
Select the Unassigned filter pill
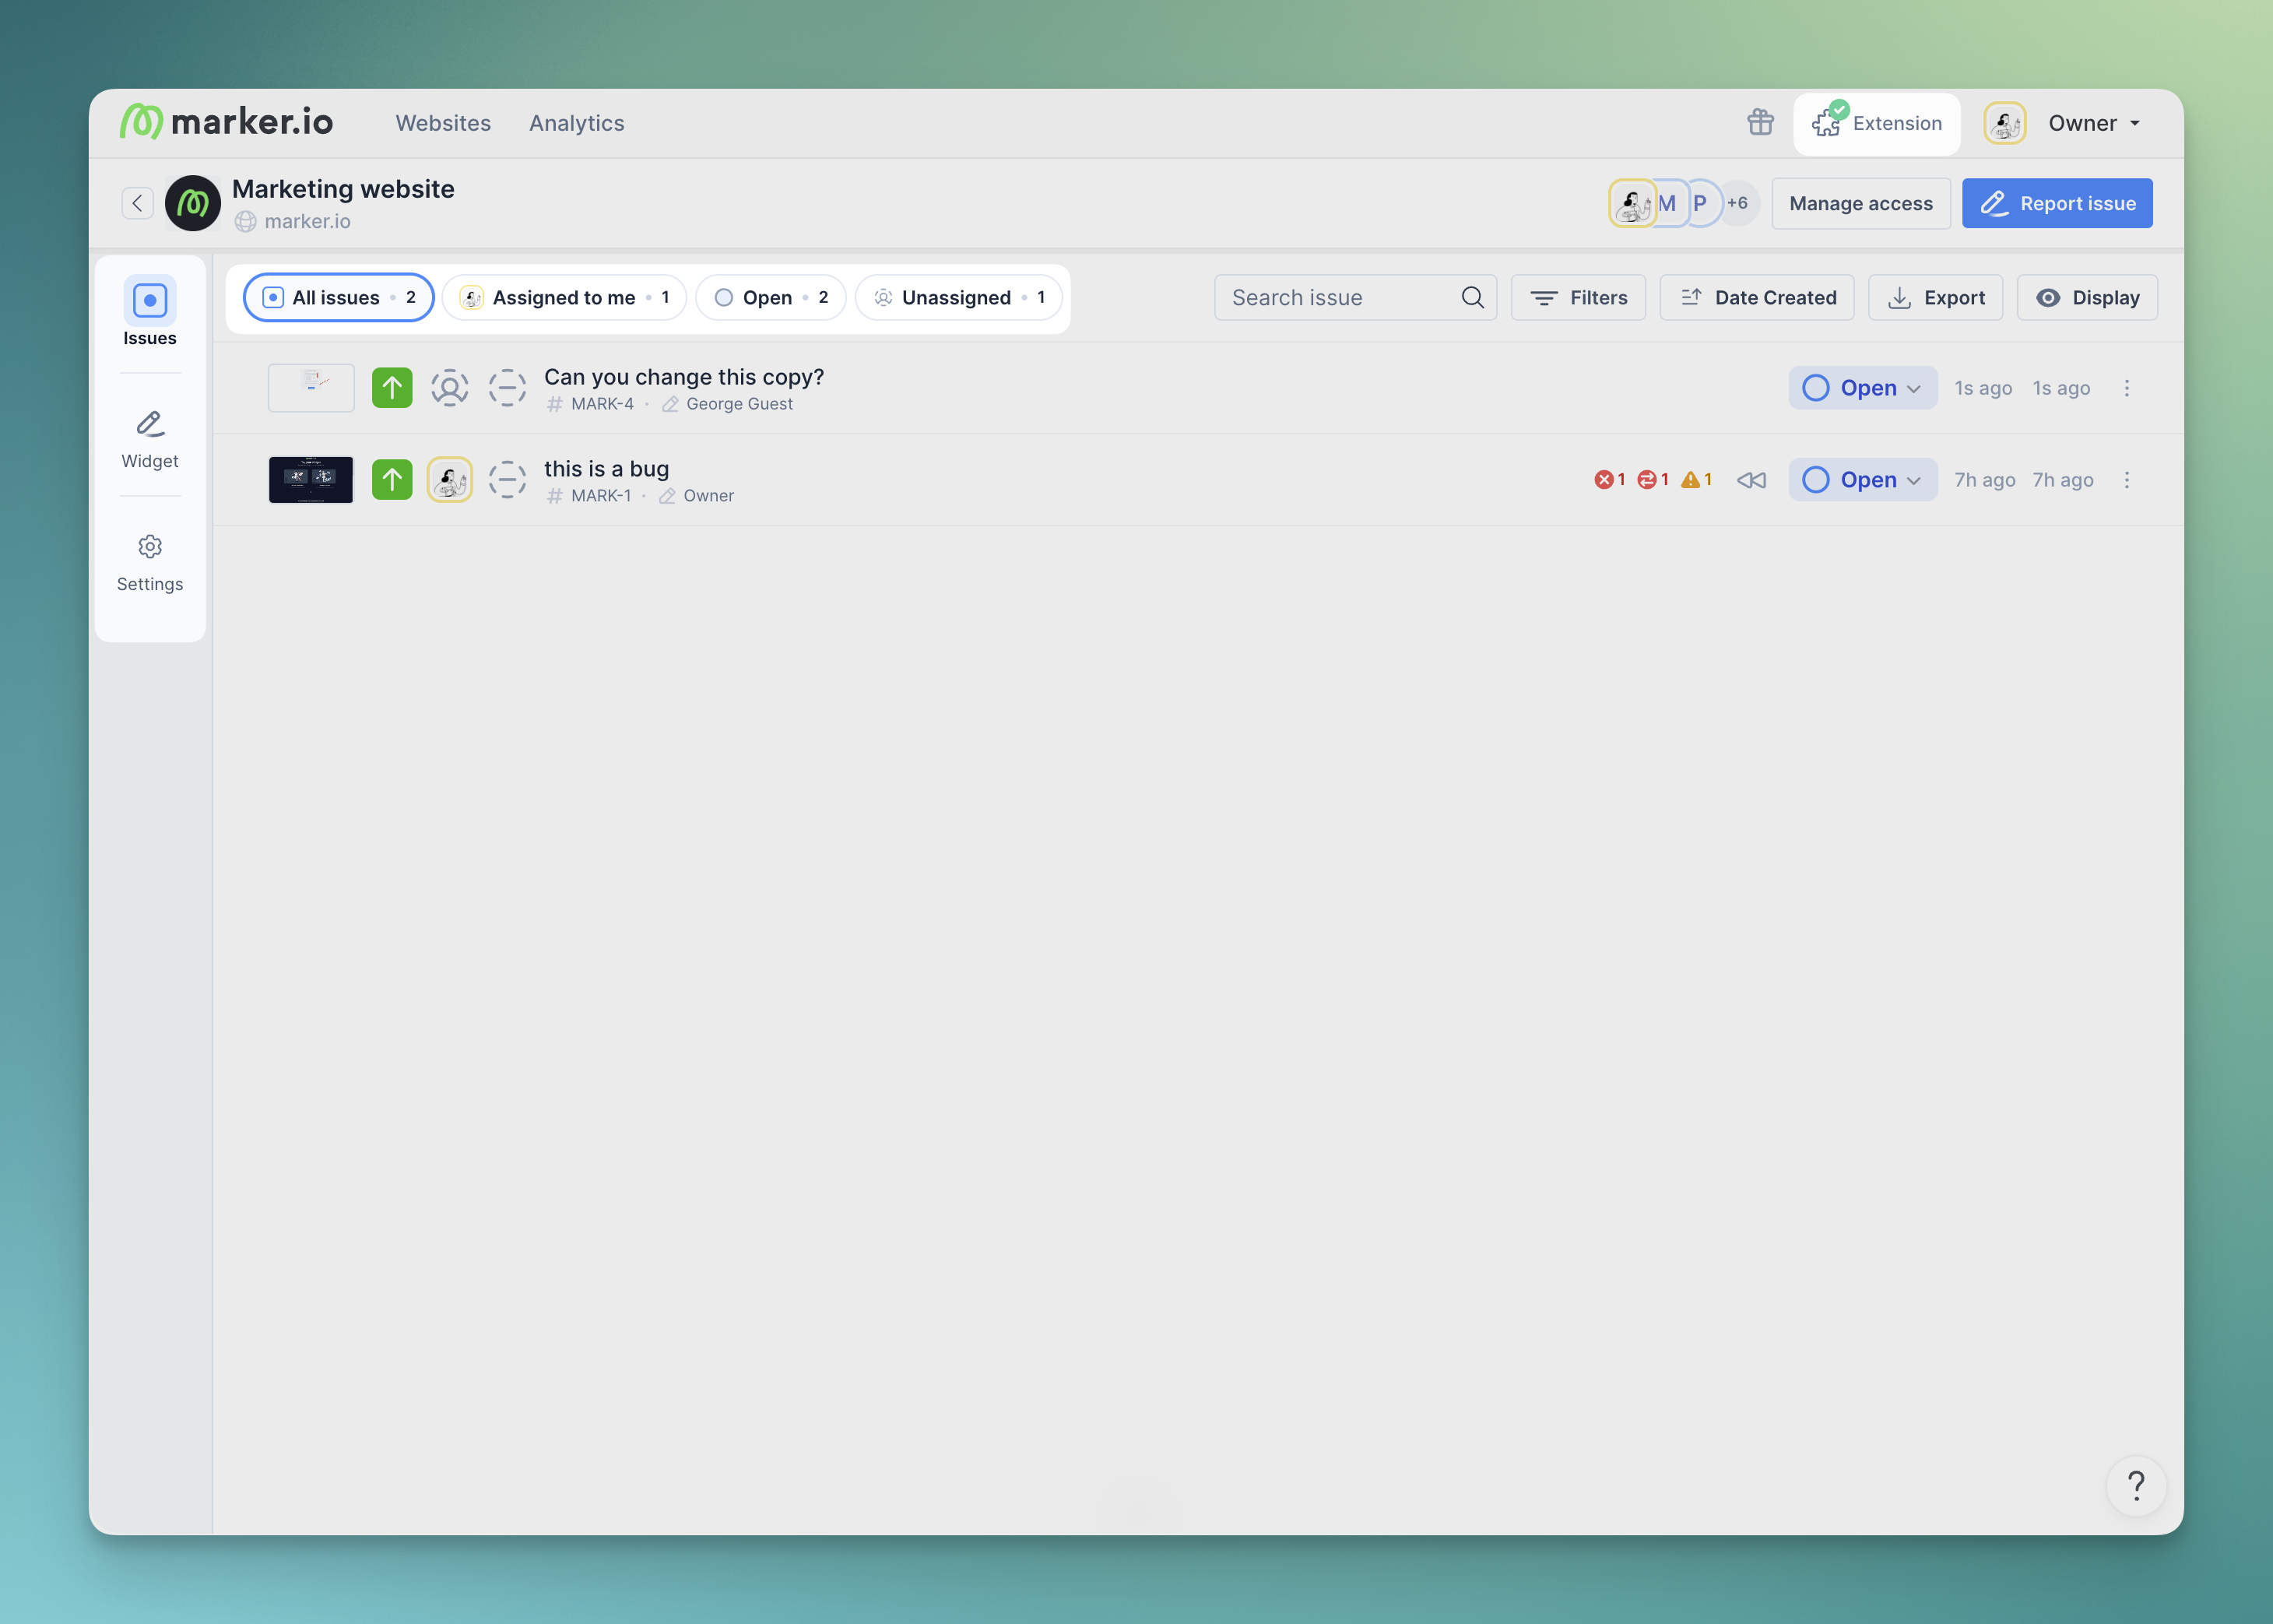pos(958,298)
